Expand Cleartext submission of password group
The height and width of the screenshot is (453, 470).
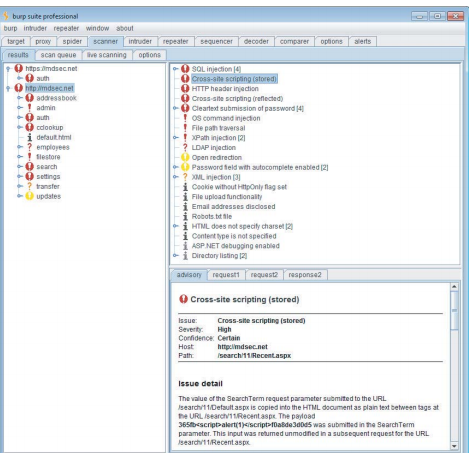click(175, 108)
